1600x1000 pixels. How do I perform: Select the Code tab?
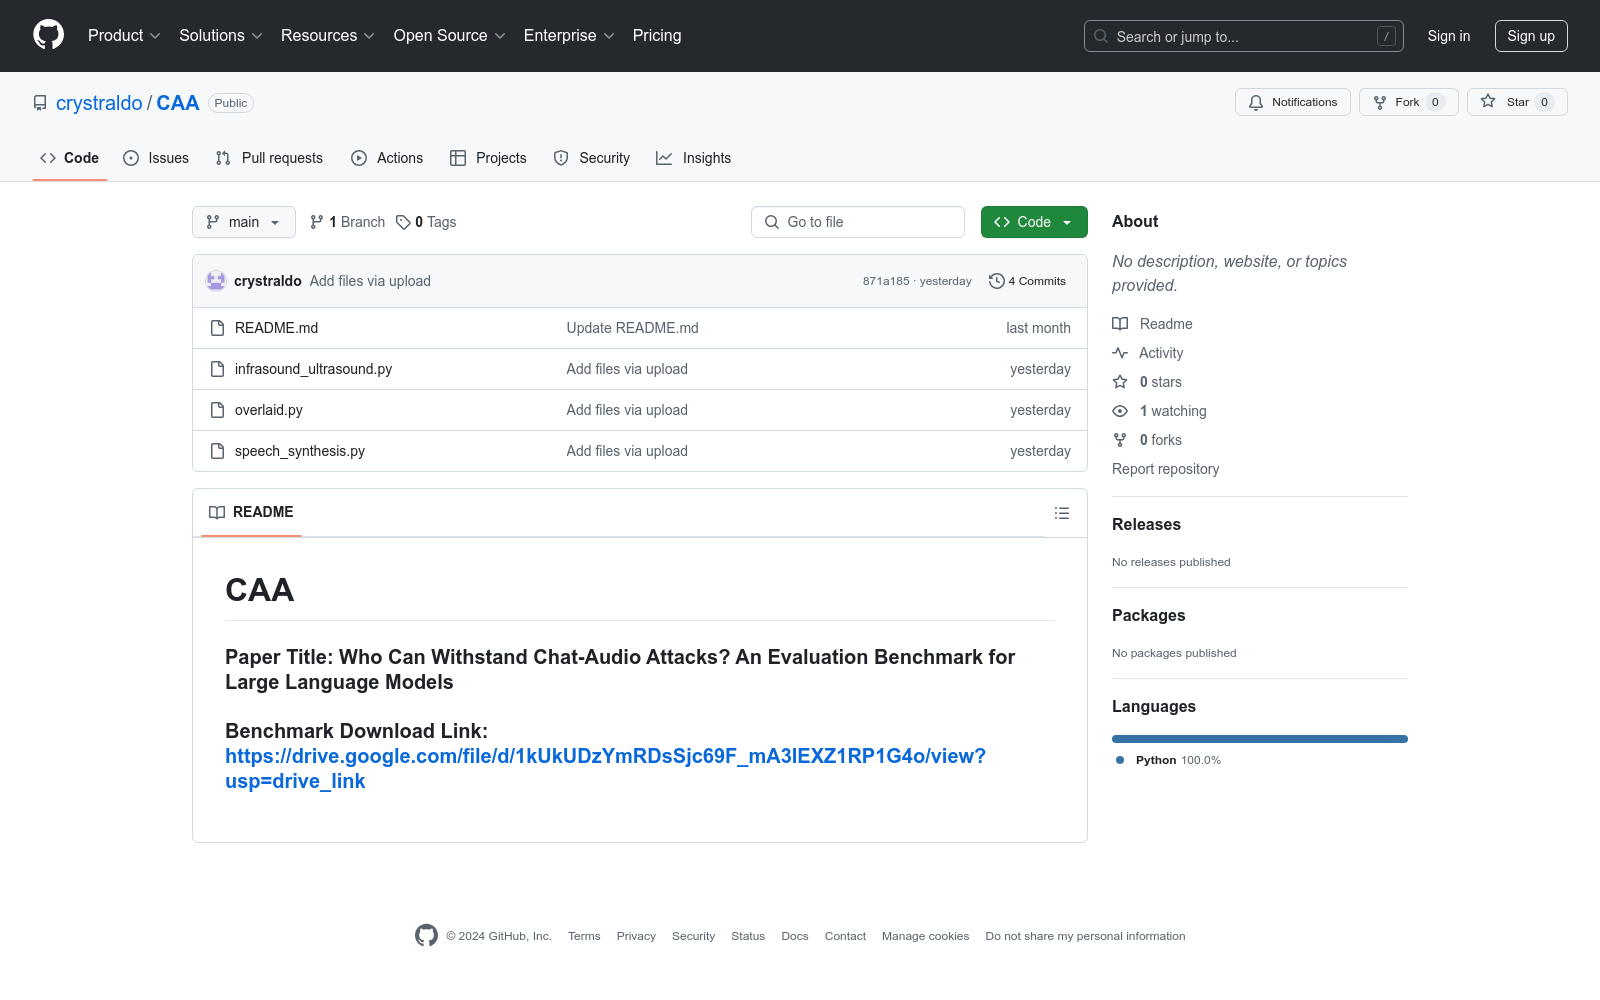pyautogui.click(x=70, y=158)
